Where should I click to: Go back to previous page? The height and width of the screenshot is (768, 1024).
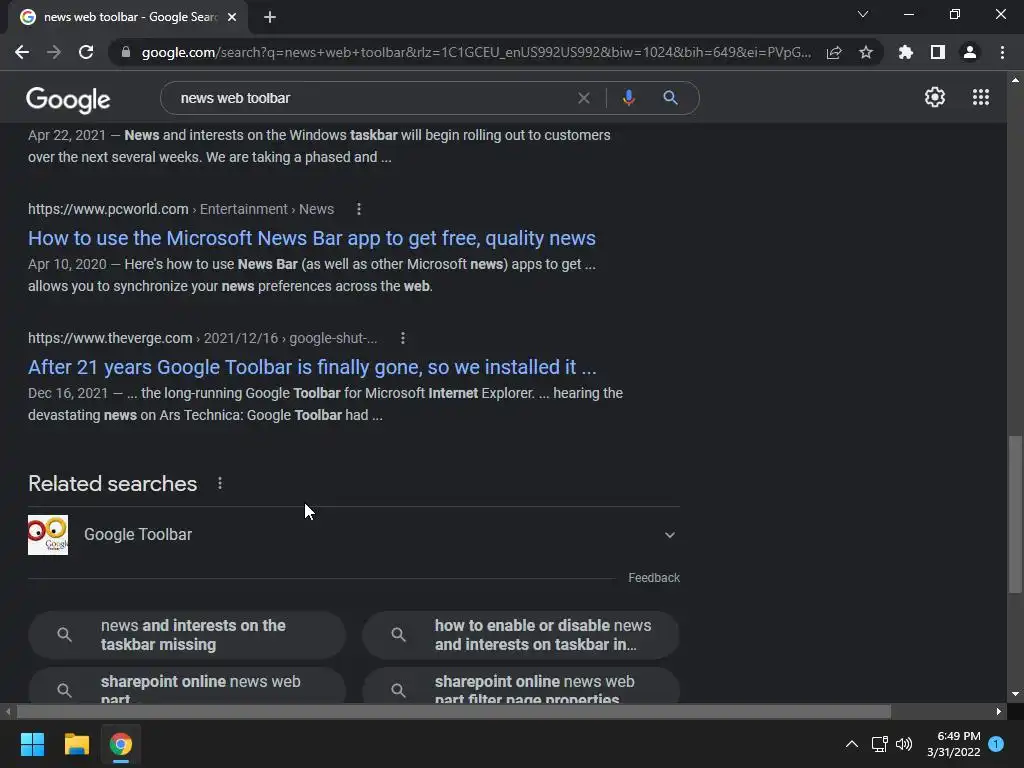click(22, 52)
